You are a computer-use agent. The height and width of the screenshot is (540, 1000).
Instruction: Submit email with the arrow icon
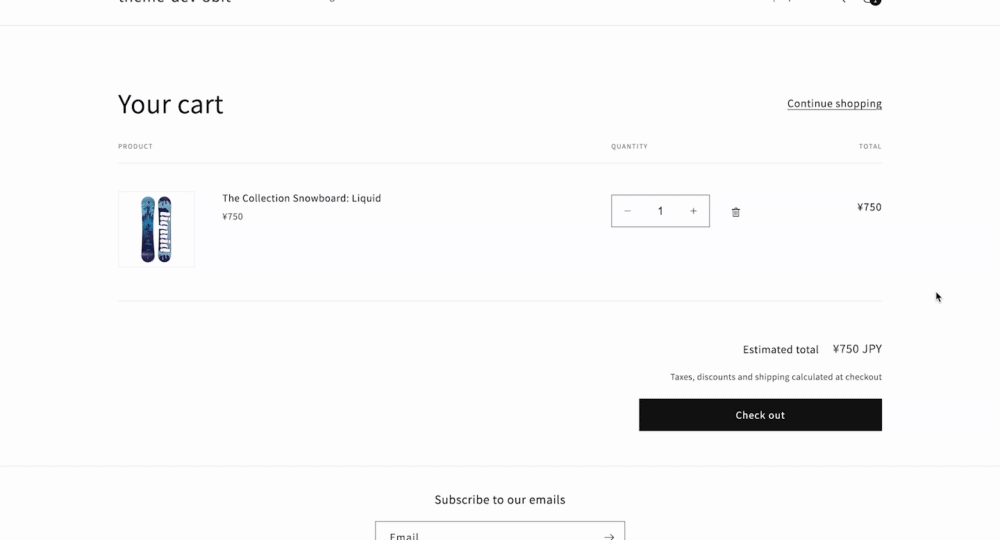click(609, 536)
